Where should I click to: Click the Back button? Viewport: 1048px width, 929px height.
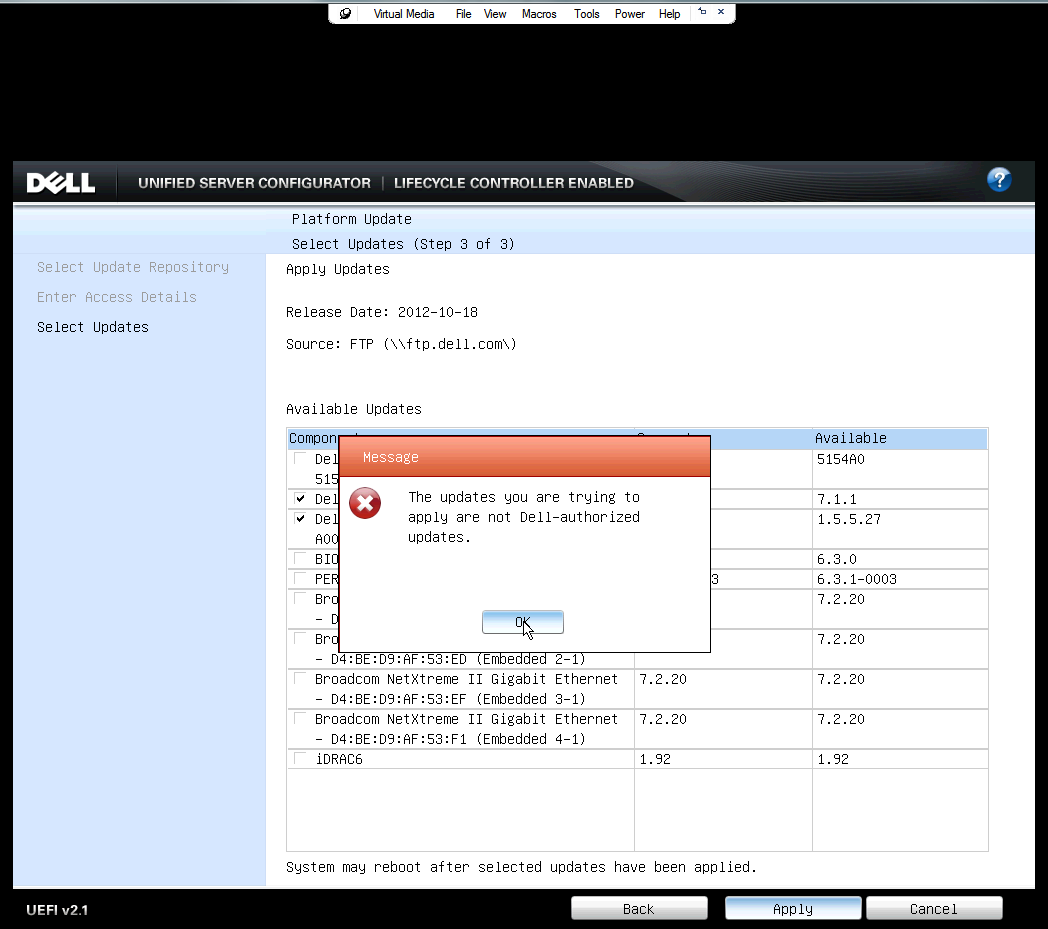(x=639, y=909)
